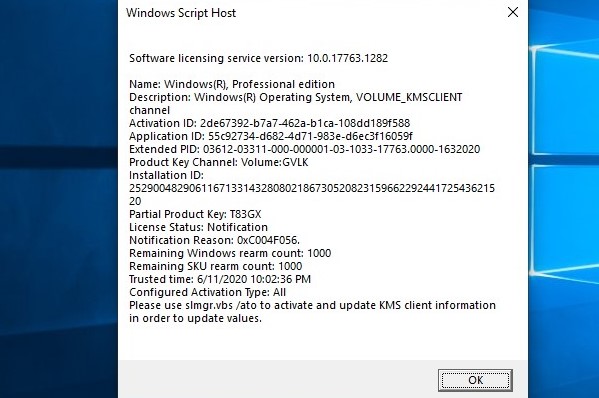Click the 'in order to update values.' line
The height and width of the screenshot is (398, 599).
195,318
